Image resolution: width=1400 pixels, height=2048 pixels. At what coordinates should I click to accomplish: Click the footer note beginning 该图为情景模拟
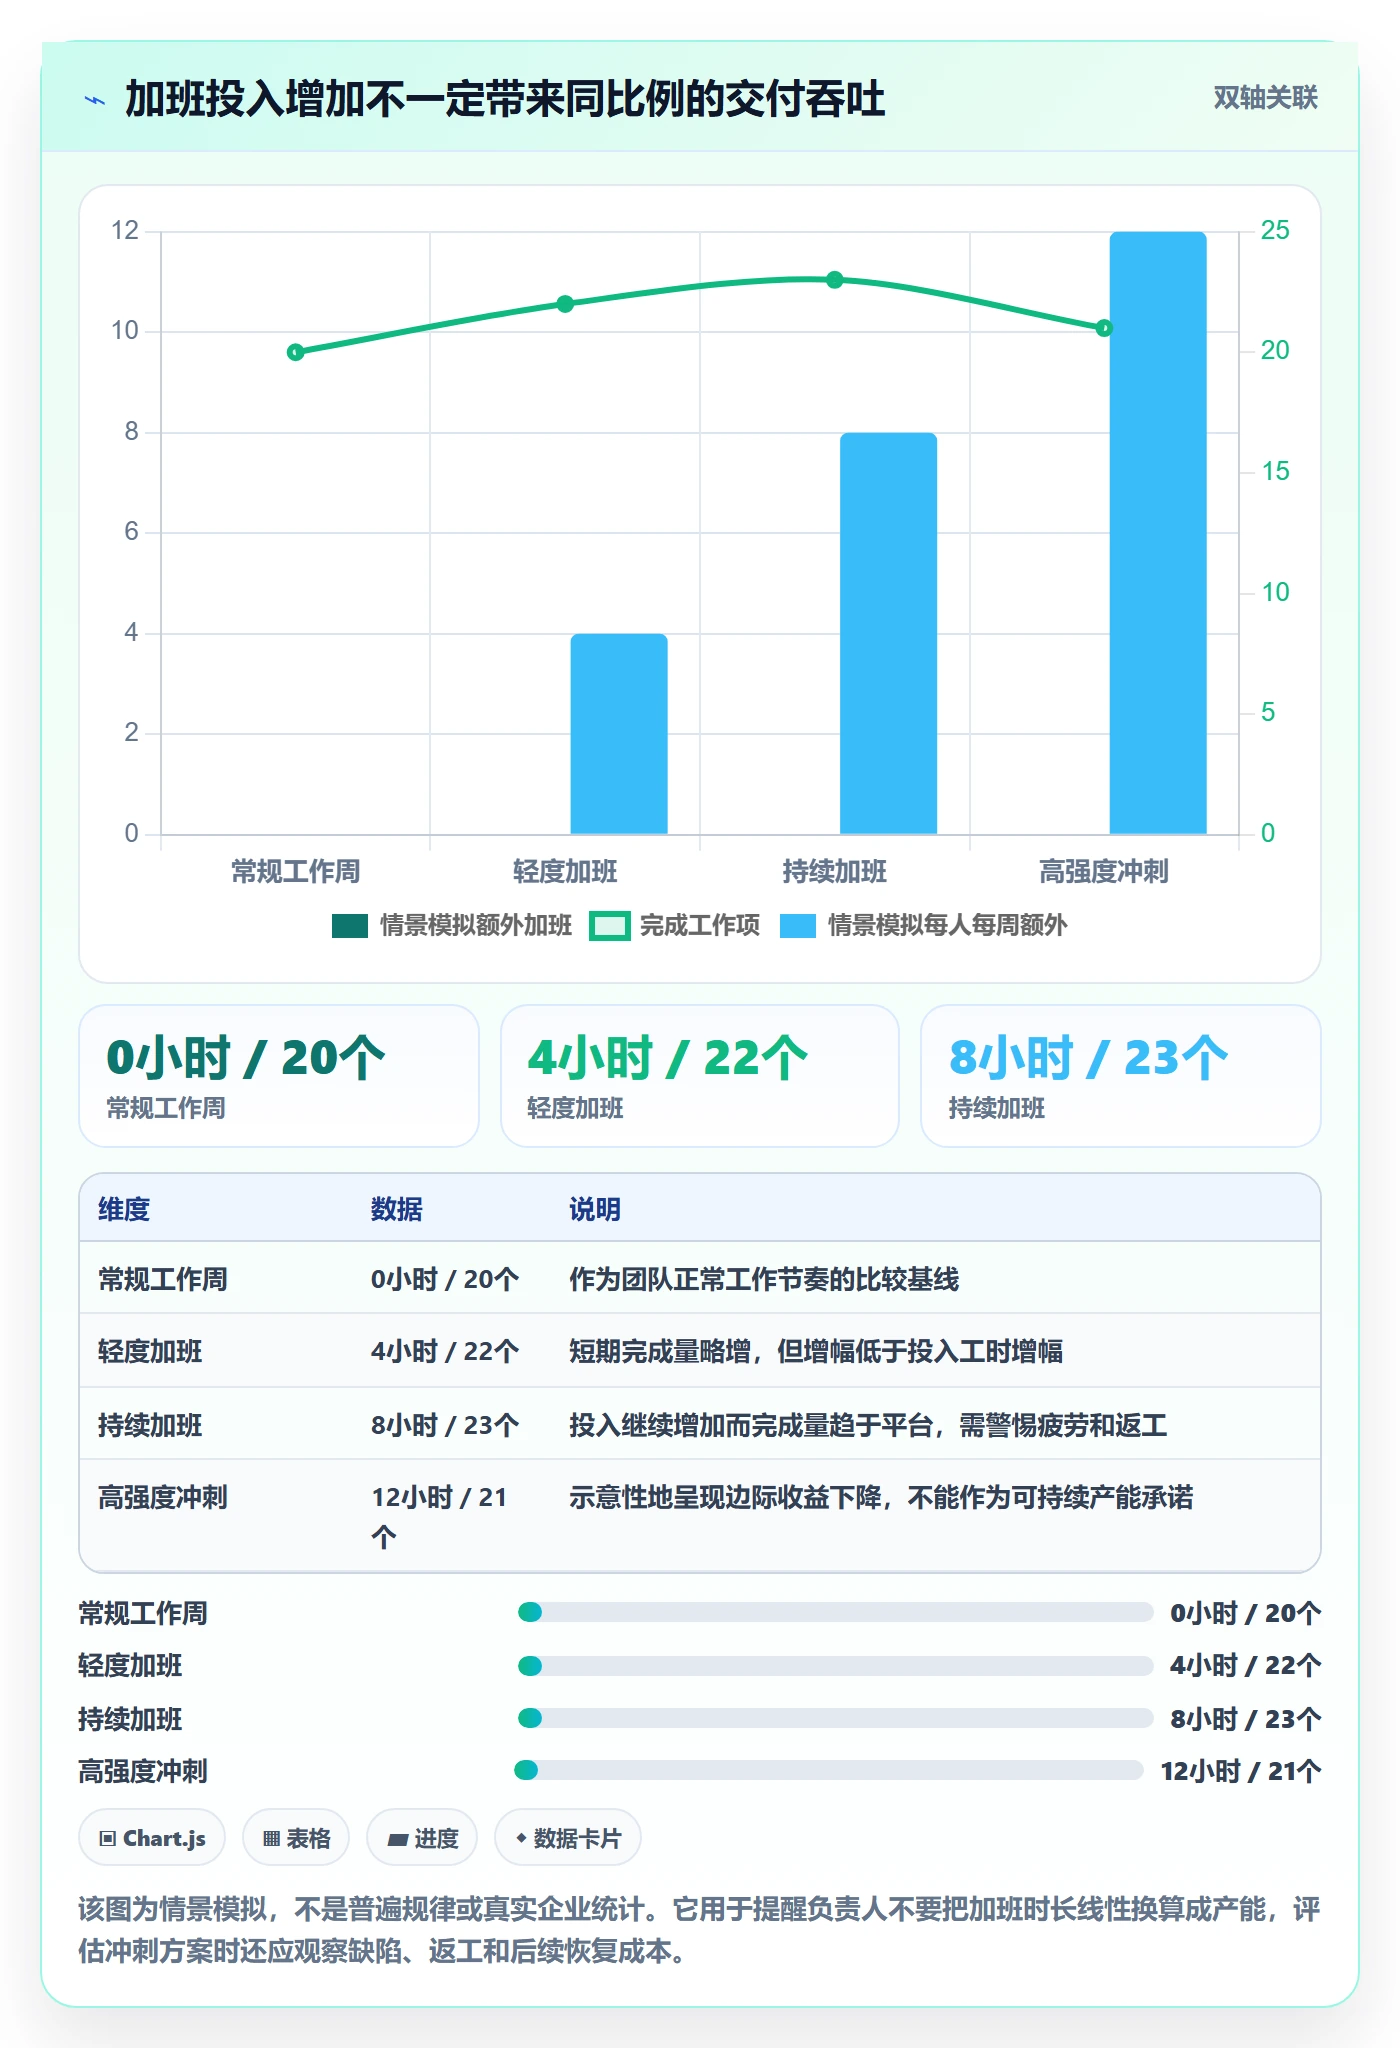pos(699,1930)
